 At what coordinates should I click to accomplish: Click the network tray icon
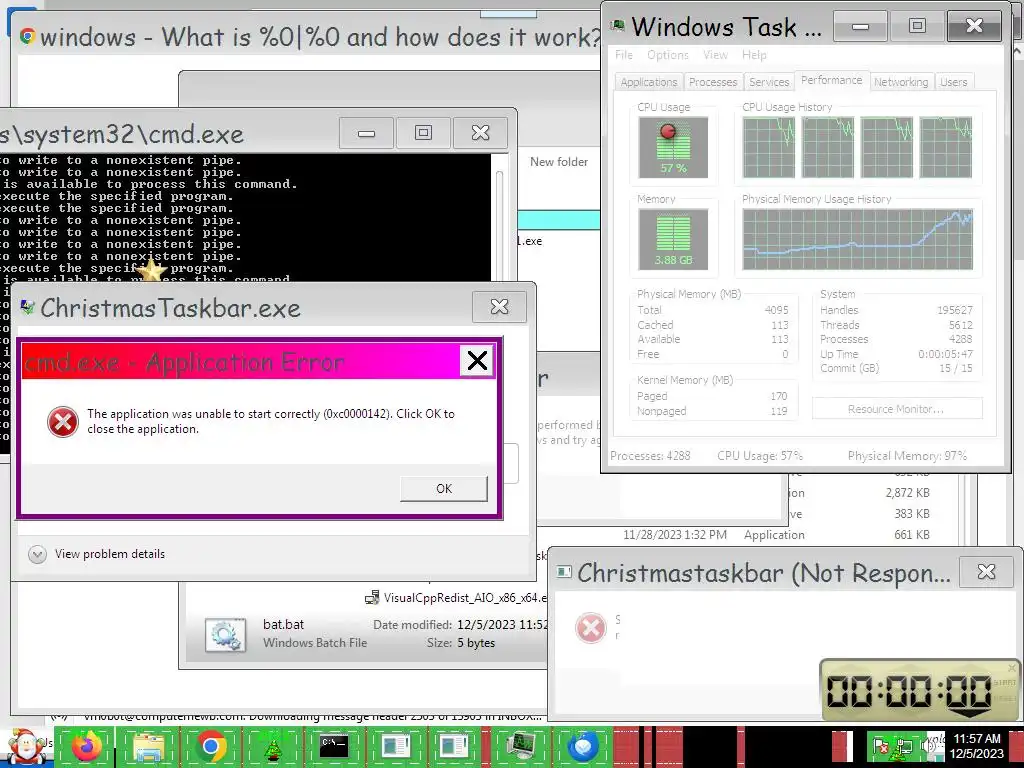coord(904,746)
